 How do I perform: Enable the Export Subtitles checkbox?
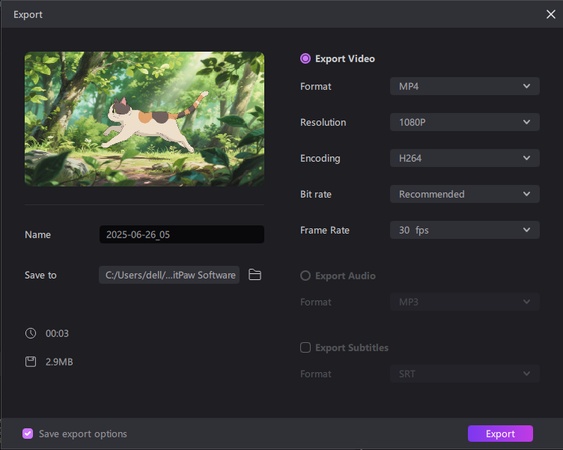pos(305,348)
